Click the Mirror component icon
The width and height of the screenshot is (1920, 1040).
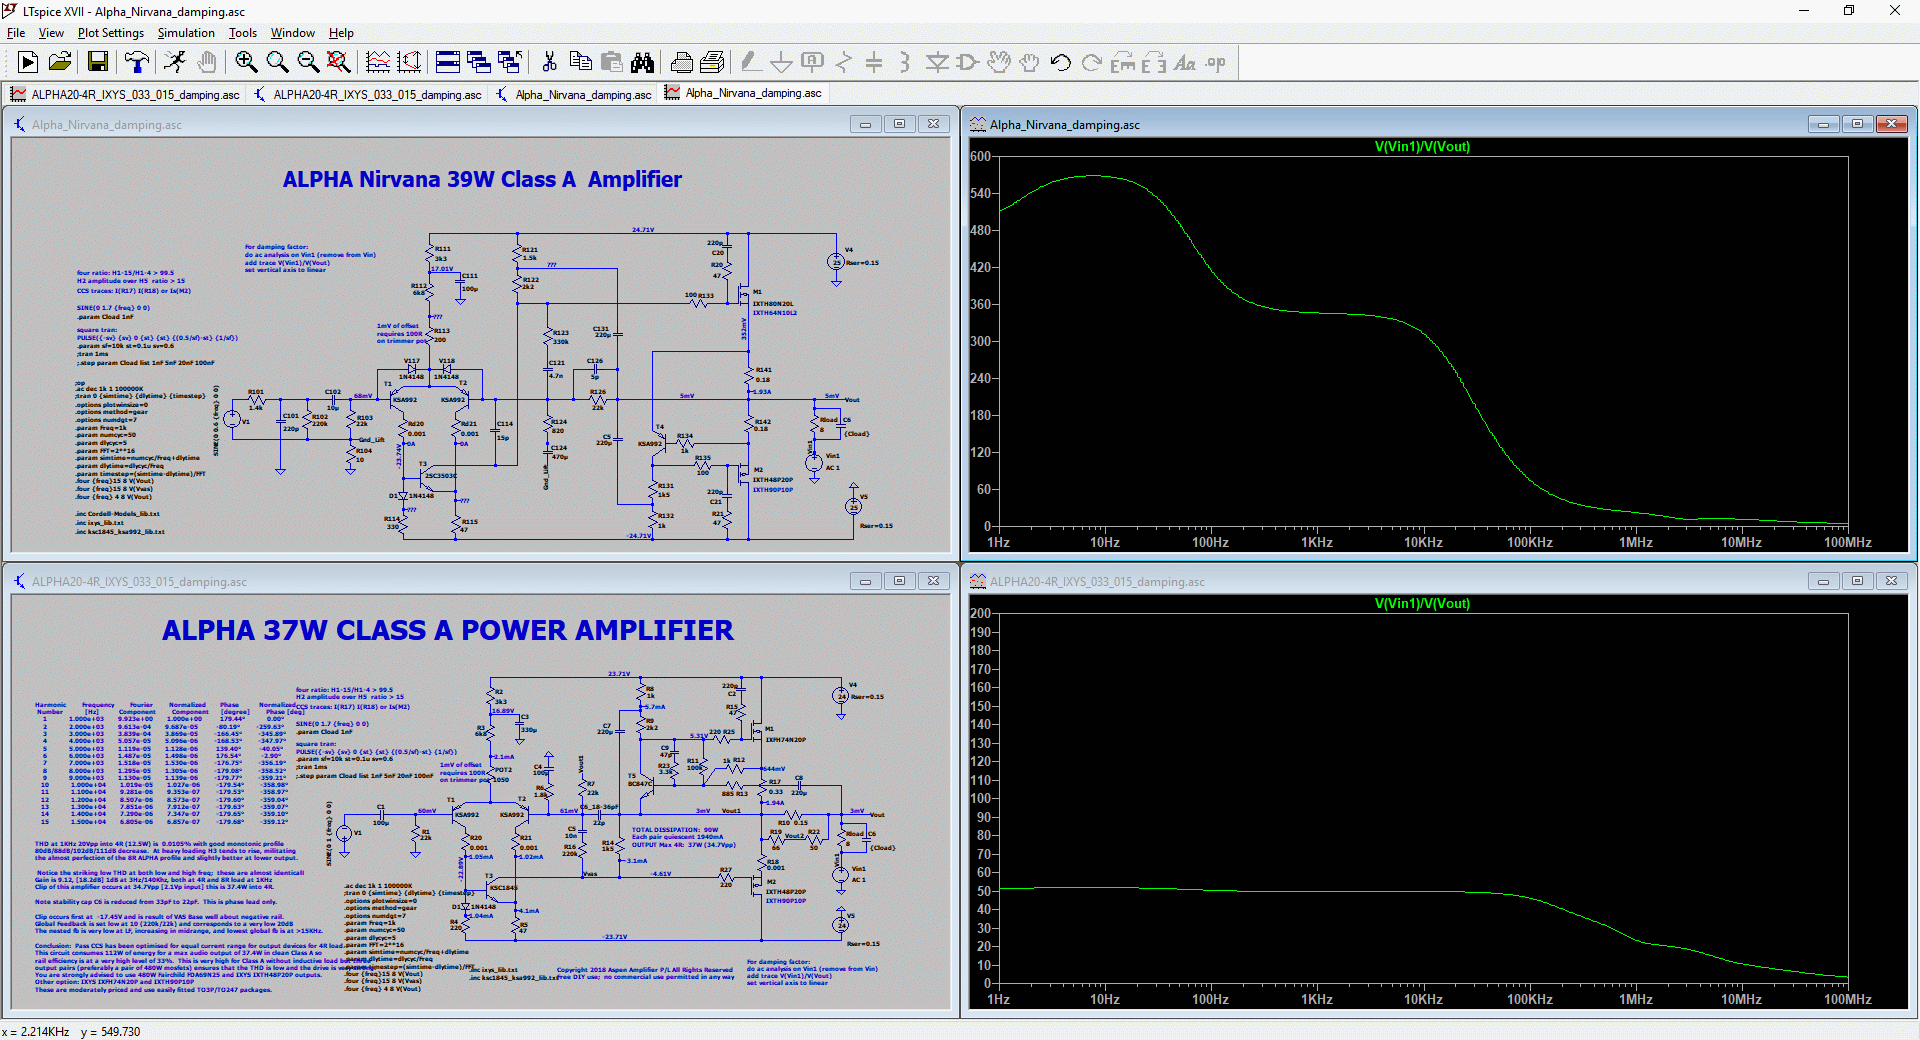click(1153, 62)
